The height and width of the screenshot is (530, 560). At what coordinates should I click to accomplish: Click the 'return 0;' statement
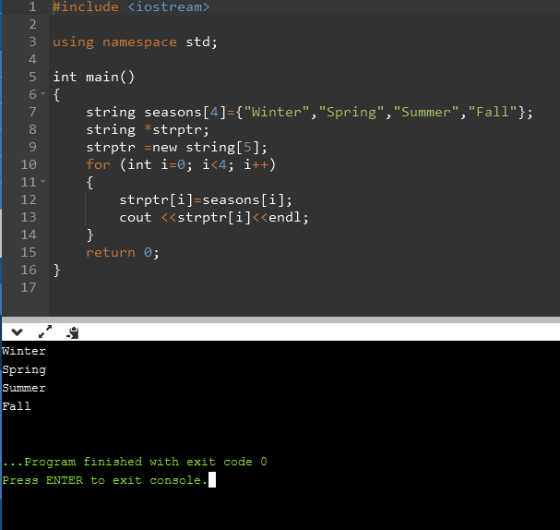click(x=122, y=252)
